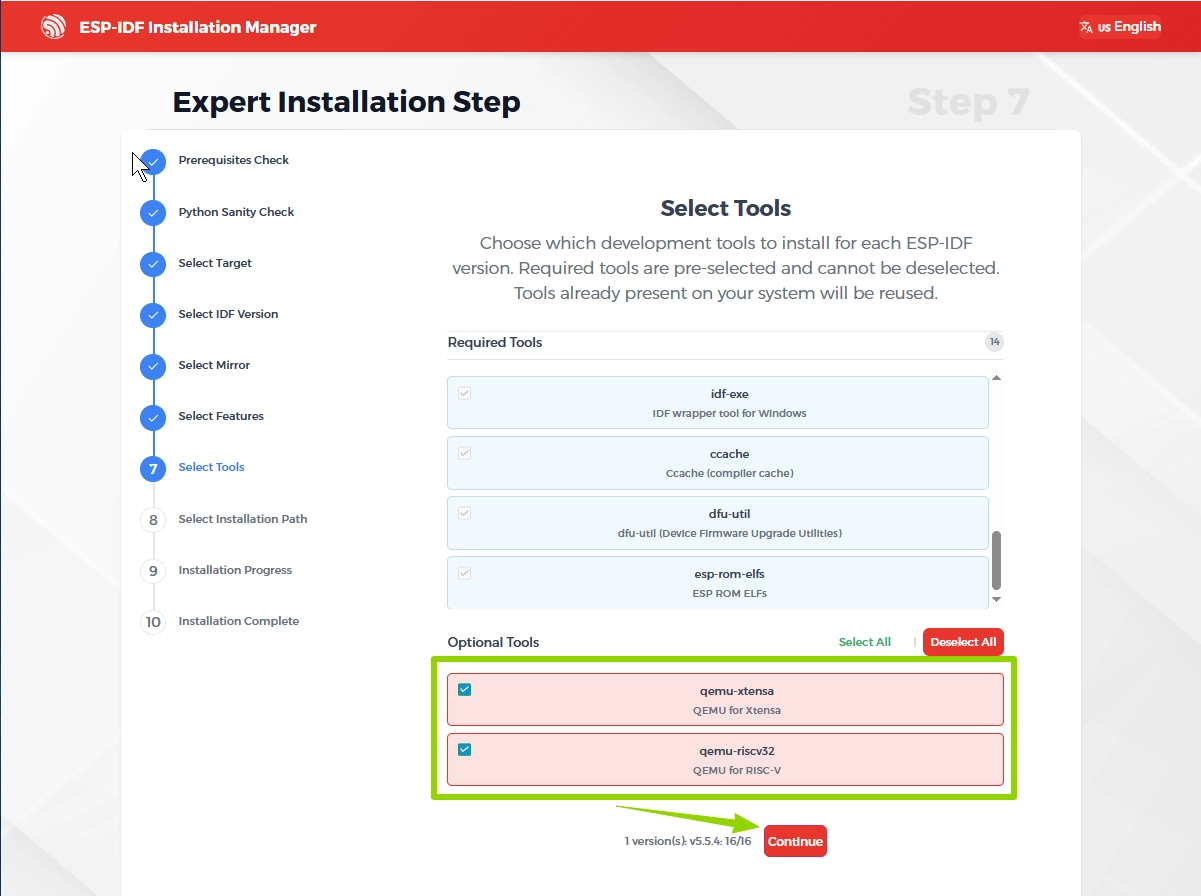
Task: Click the Installation Progress step label
Action: pos(235,570)
